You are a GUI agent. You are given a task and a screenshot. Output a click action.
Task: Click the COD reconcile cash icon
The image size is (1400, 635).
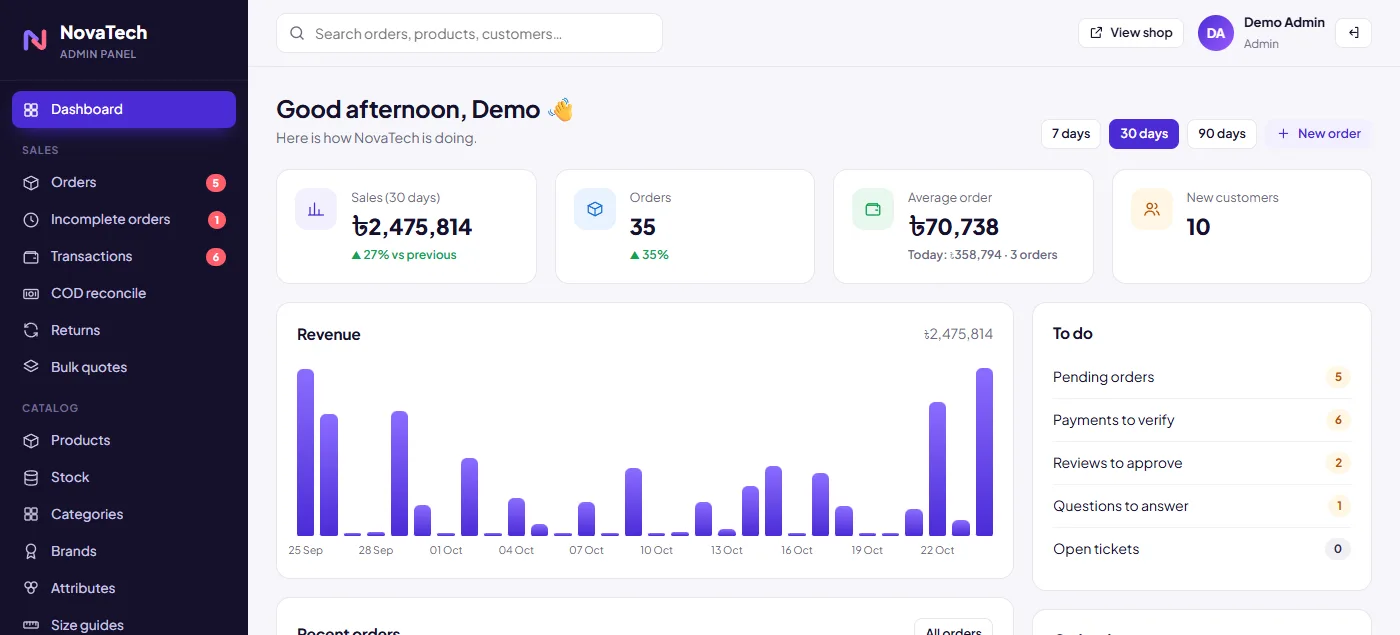31,294
